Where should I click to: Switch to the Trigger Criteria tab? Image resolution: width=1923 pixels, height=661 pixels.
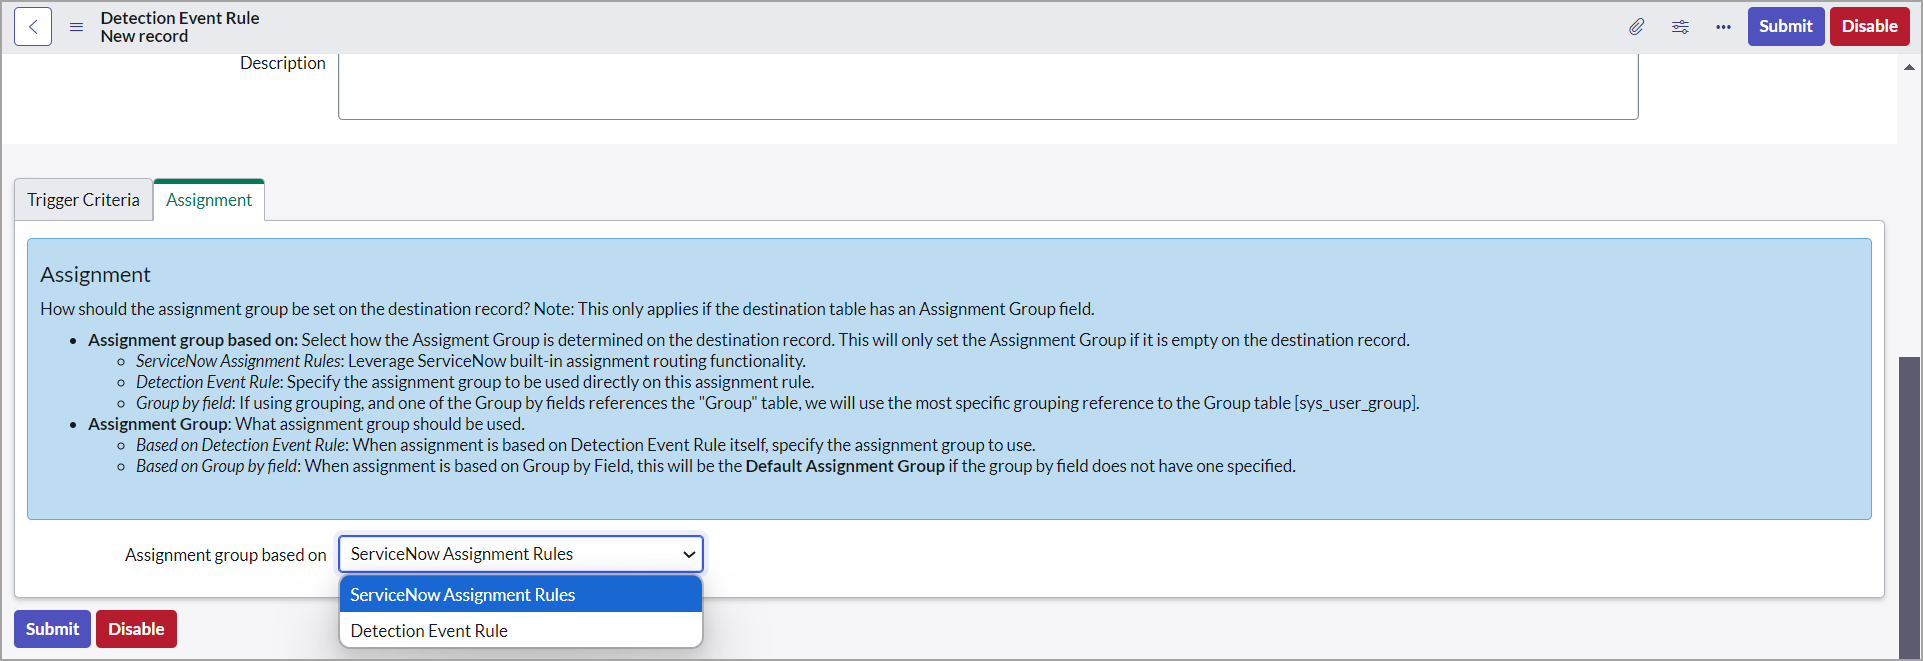click(x=83, y=200)
